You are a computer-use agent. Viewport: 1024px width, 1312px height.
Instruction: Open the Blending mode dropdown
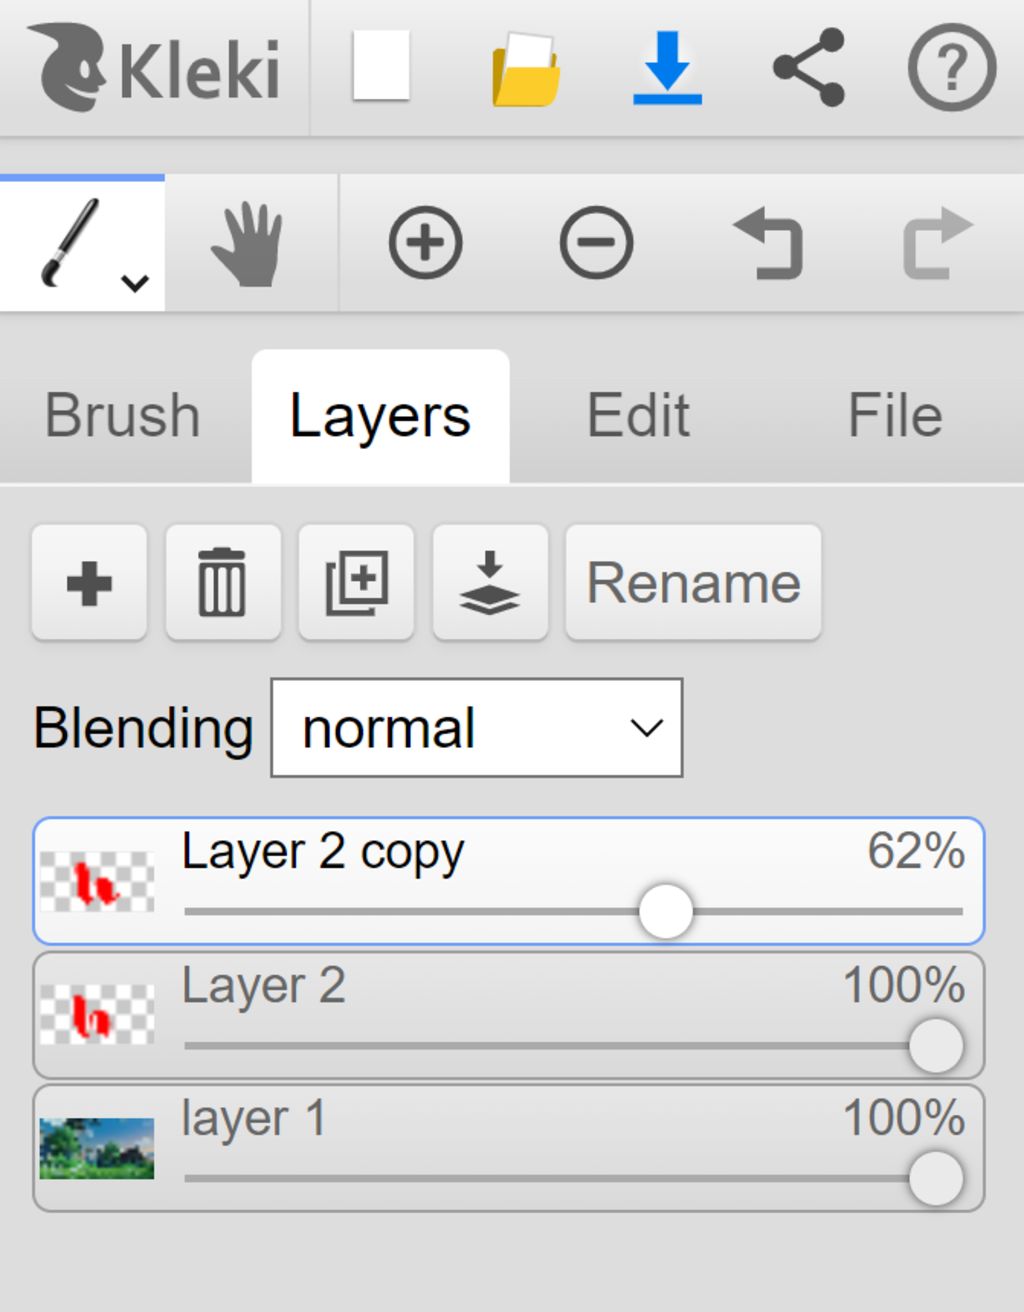coord(477,728)
